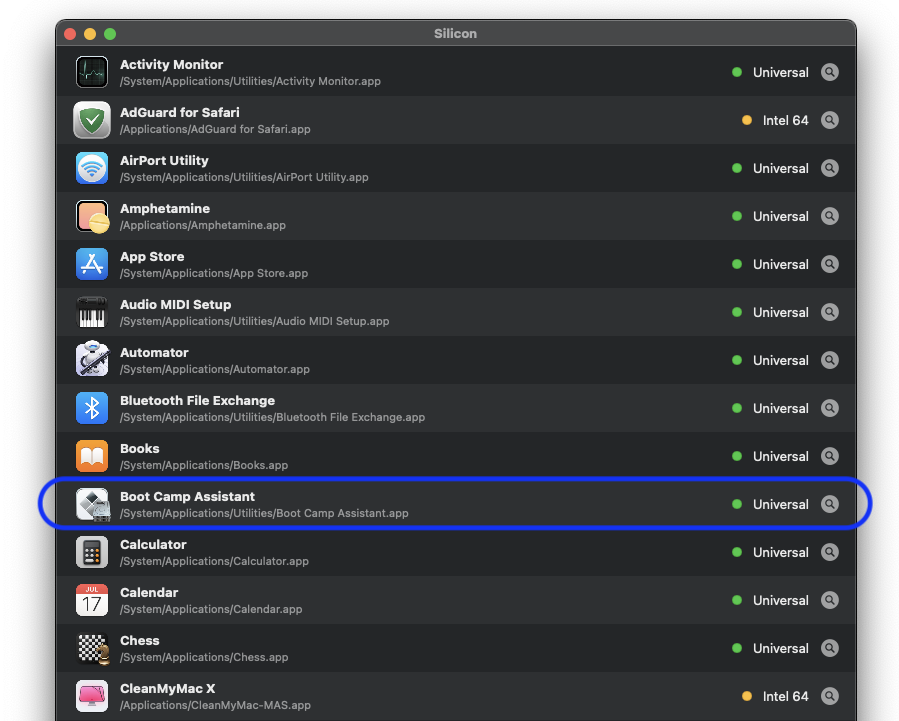
Task: Click the yellow minimize window button
Action: (x=90, y=34)
